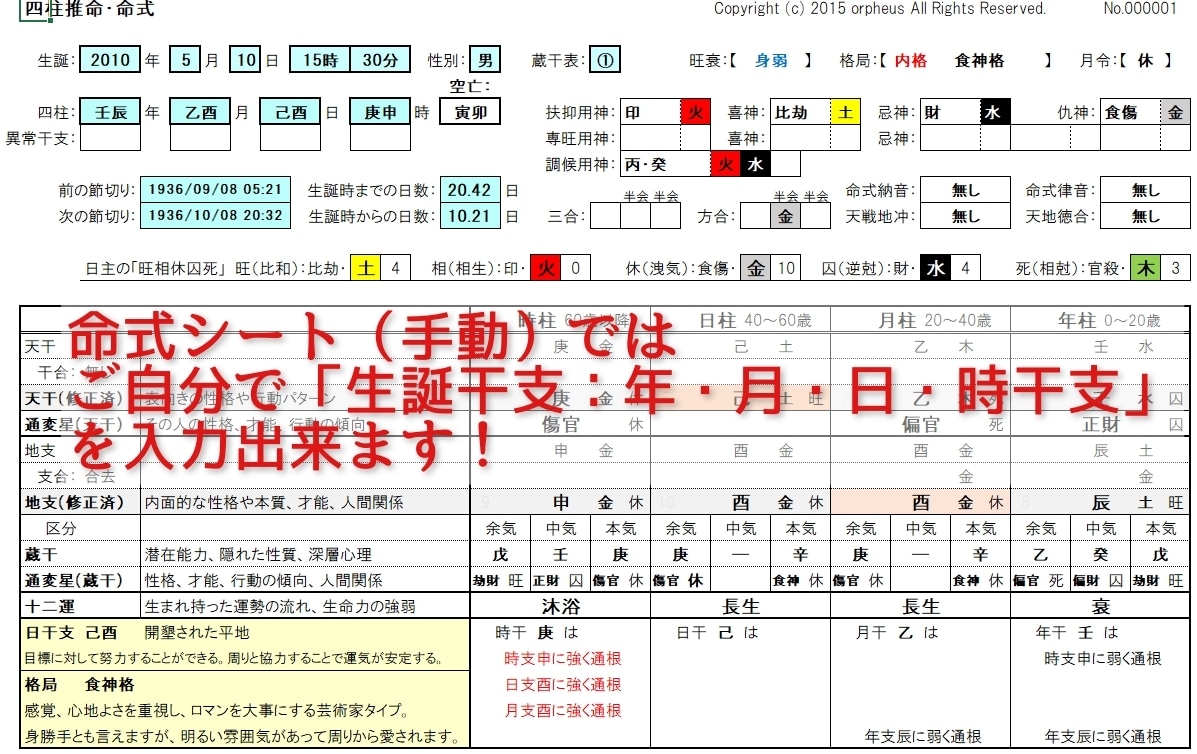This screenshot has width=1197, height=754.
Task: Click the 命式律音 cell showing 無し
Action: pos(1145,190)
